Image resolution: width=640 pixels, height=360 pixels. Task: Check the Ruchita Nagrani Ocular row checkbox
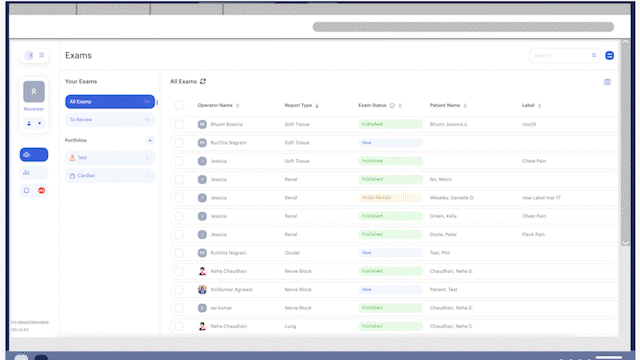pos(179,253)
